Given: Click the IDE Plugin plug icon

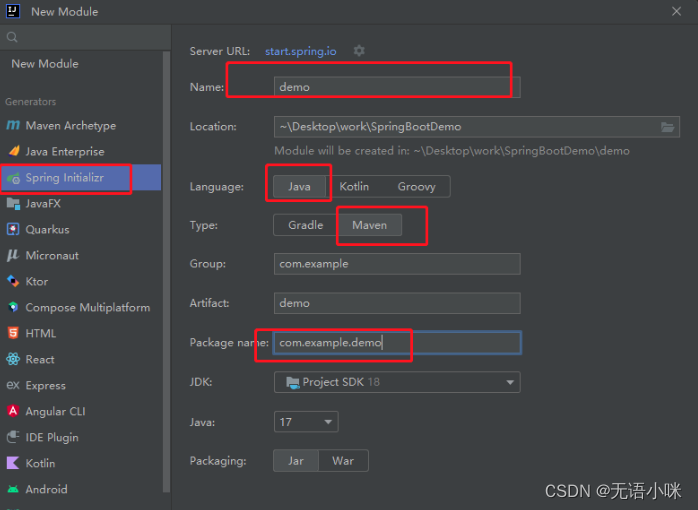Looking at the screenshot, I should coord(13,437).
